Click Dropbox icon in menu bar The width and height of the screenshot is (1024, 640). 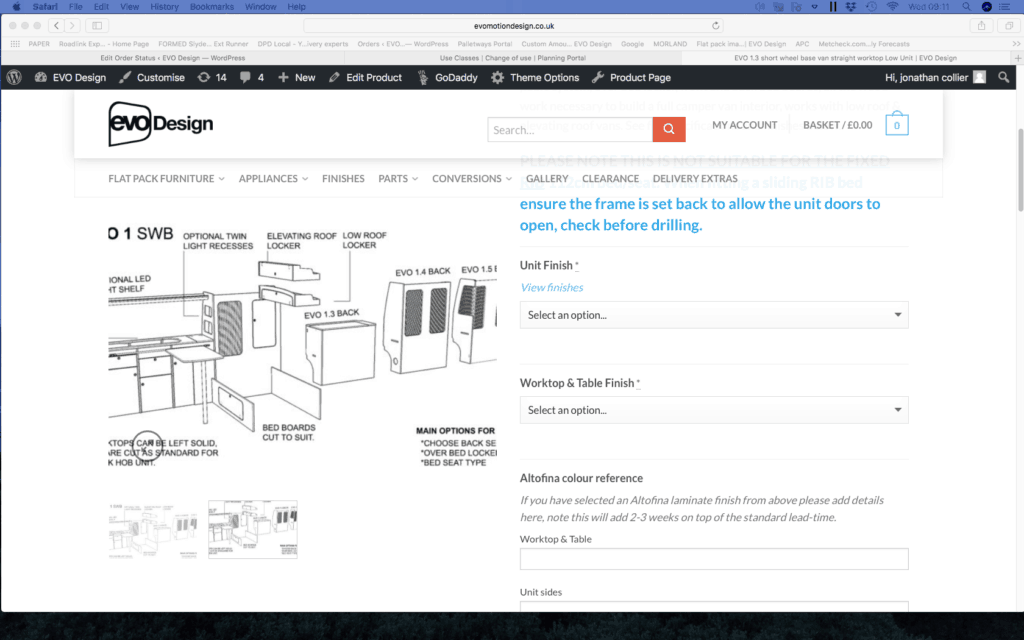[x=851, y=7]
